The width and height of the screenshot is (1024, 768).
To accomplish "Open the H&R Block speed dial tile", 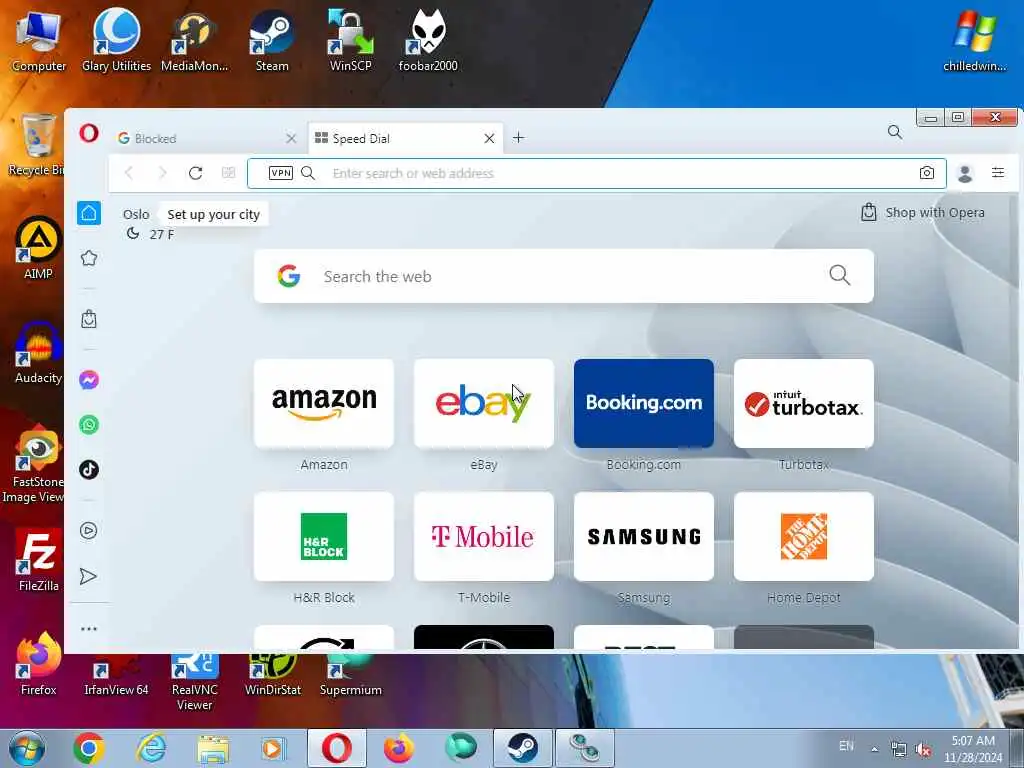I will pos(324,536).
